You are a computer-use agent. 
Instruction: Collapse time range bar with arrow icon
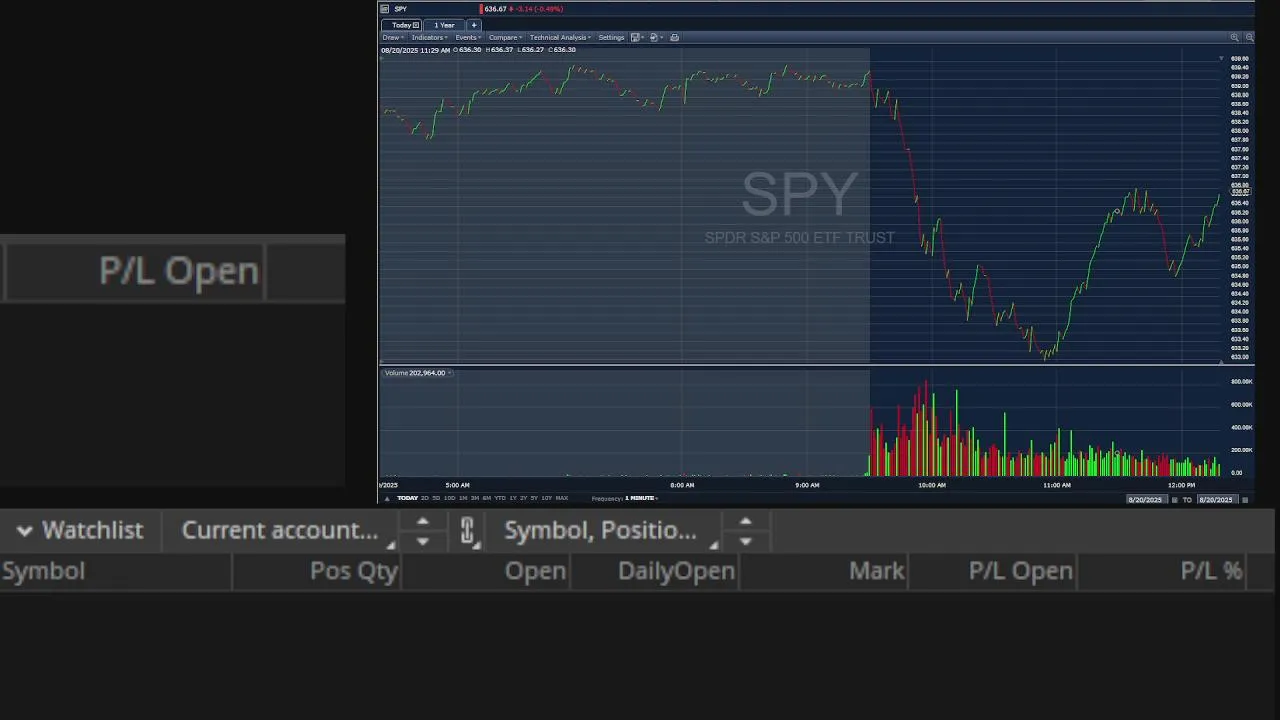pos(387,498)
